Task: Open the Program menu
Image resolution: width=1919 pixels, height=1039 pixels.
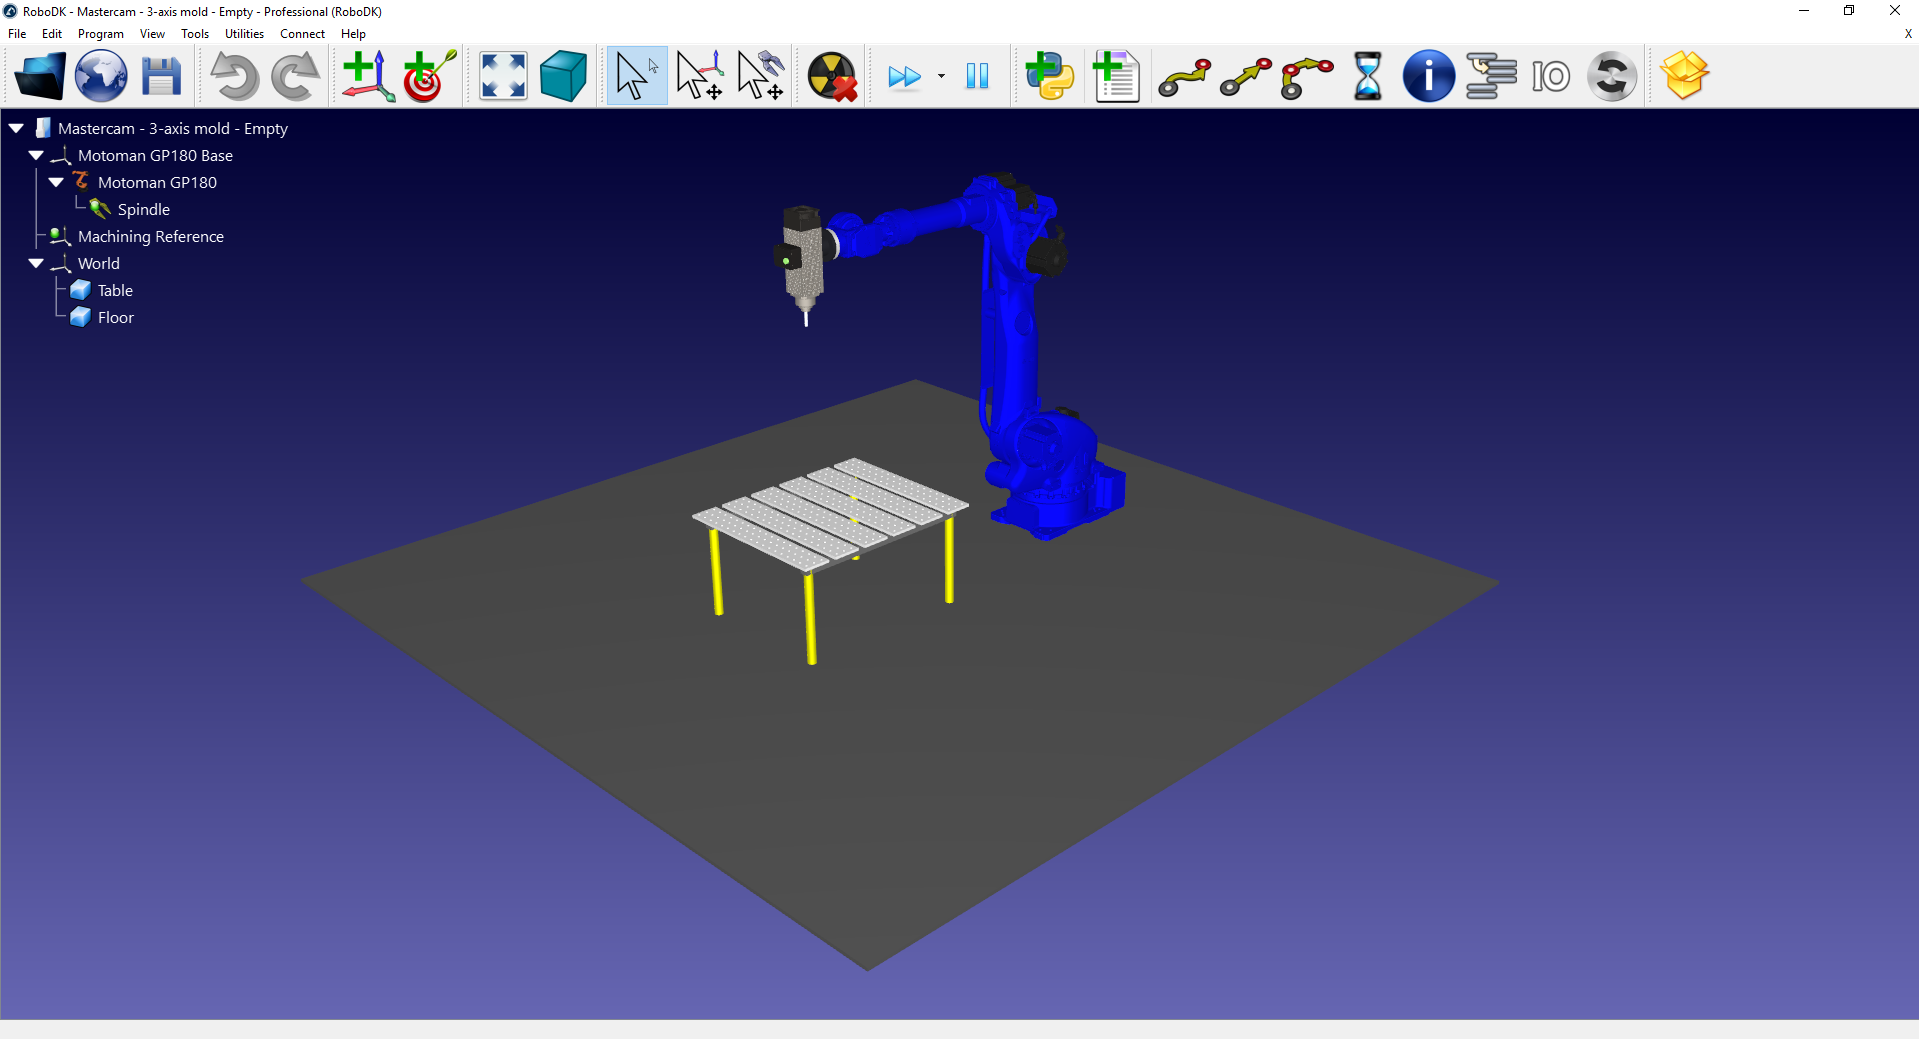Action: click(100, 33)
